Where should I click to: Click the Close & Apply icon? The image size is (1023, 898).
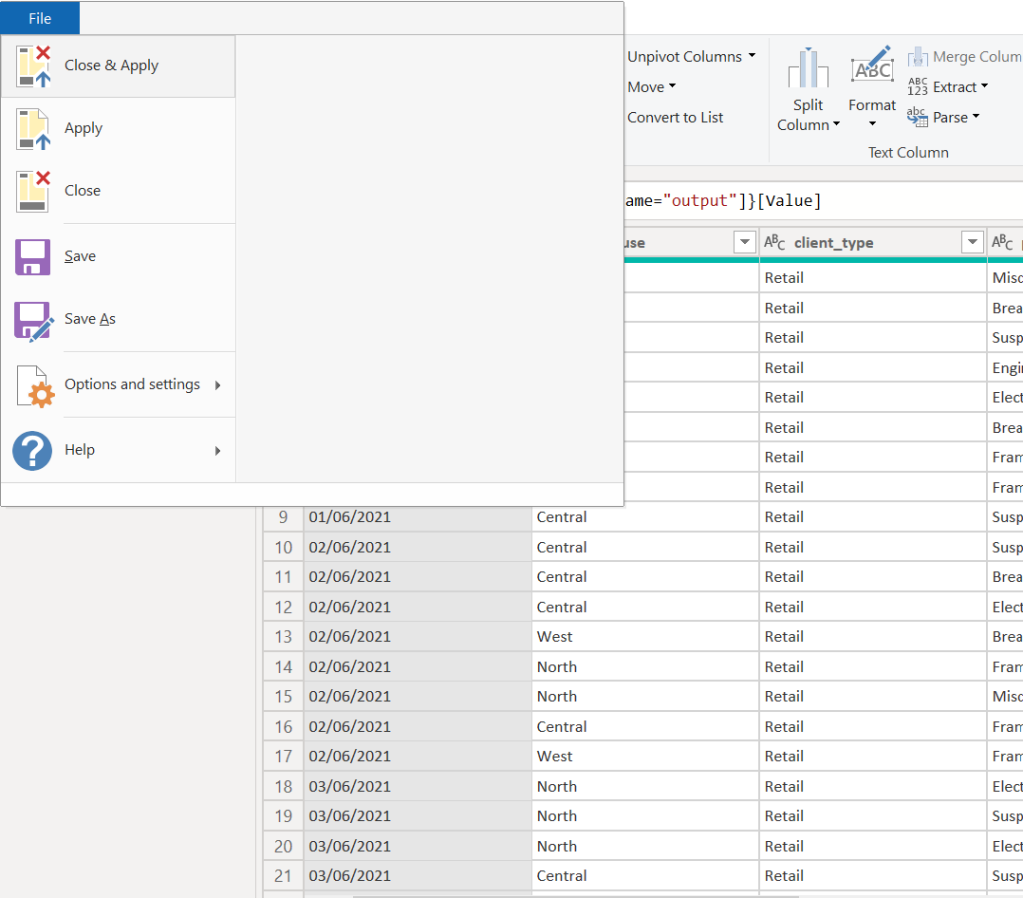click(33, 66)
